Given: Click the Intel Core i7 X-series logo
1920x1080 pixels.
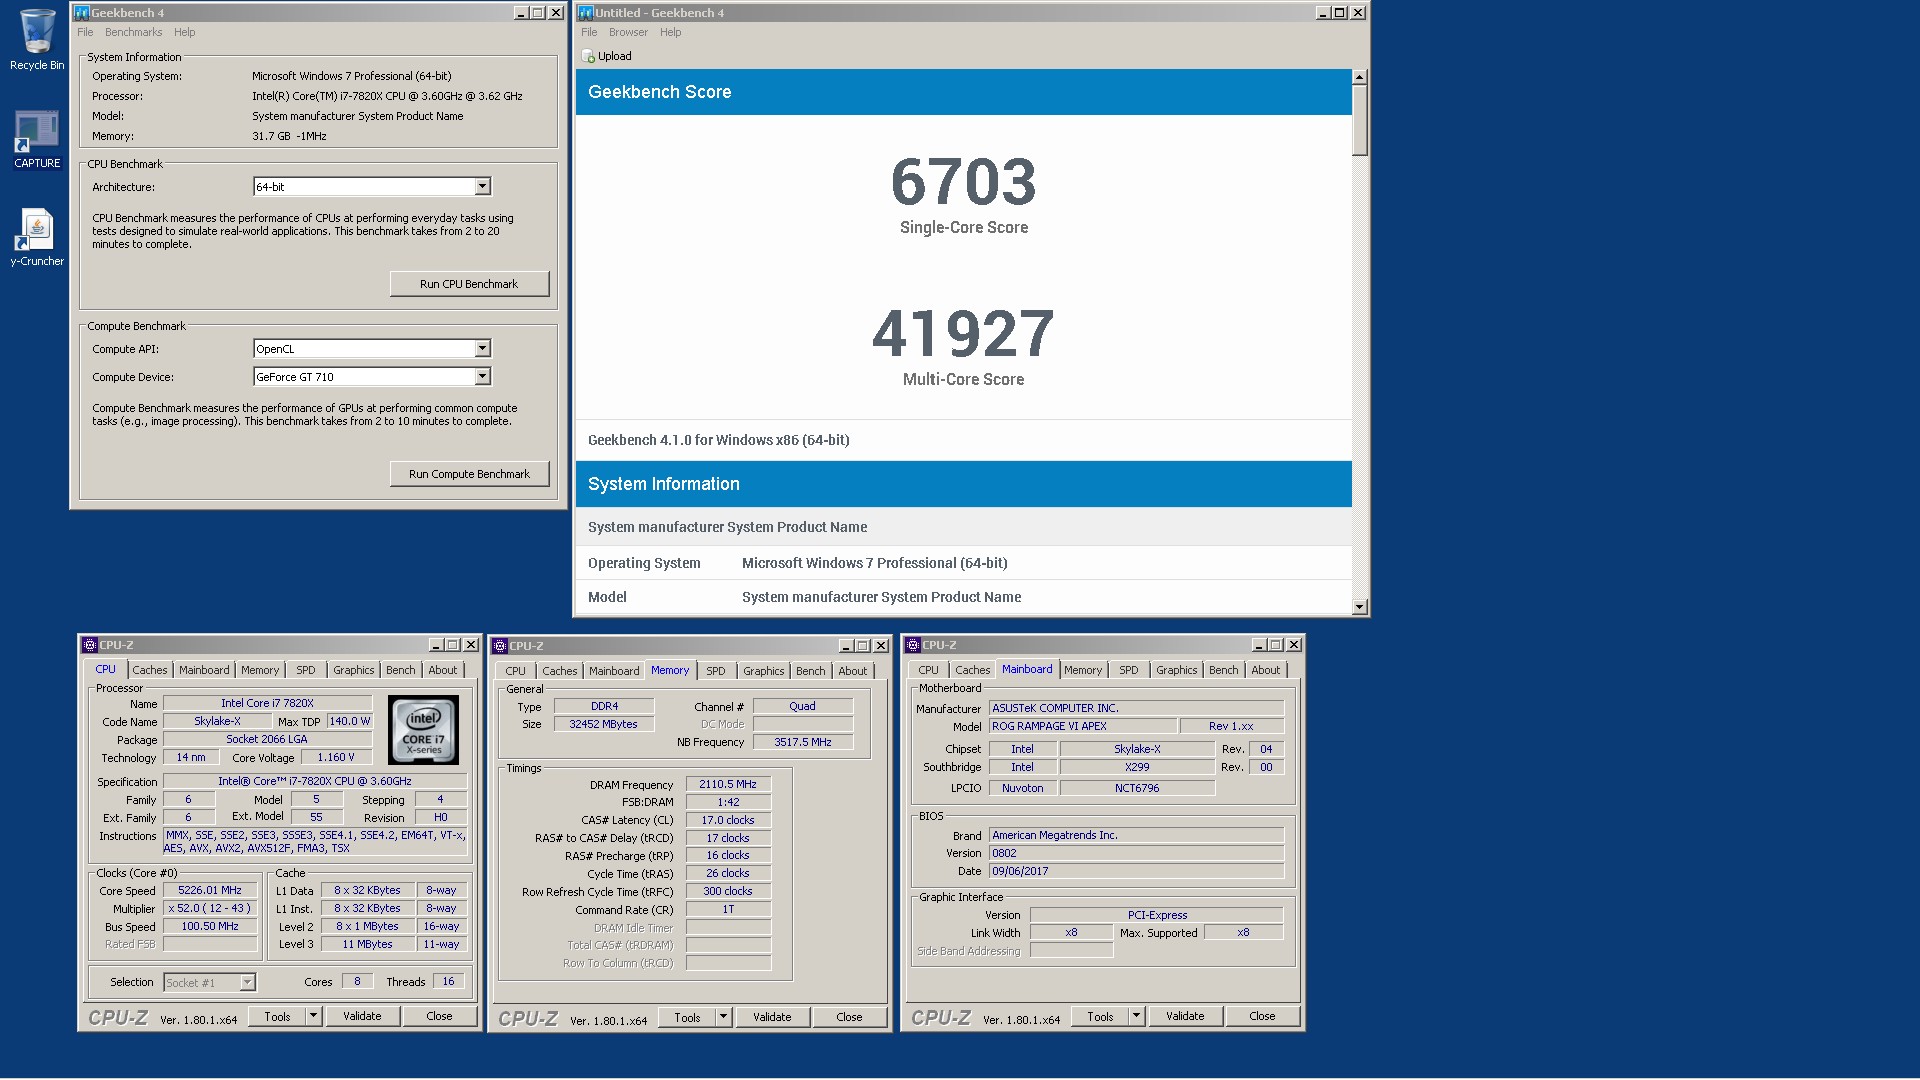Looking at the screenshot, I should tap(424, 730).
